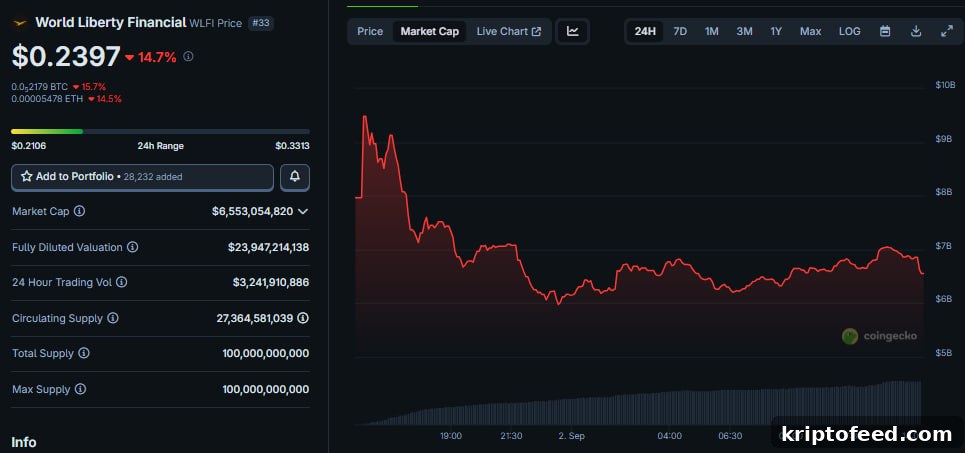This screenshot has height=453, width=965.
Task: Show Circulating Supply label info icon
Action: (x=113, y=318)
